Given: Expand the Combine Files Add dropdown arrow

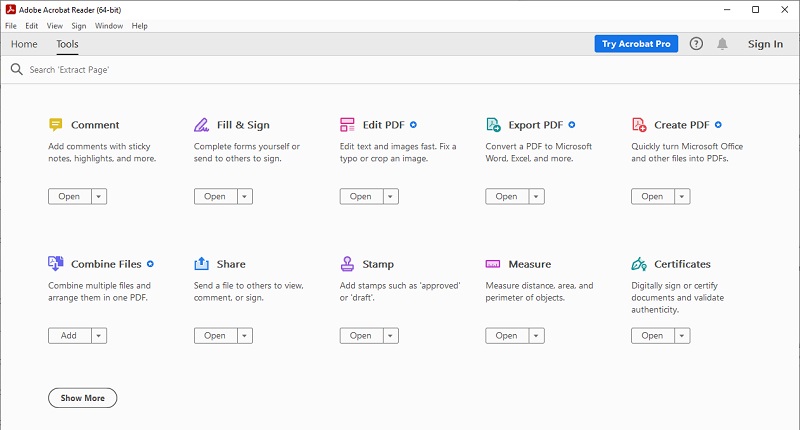Looking at the screenshot, I should [x=99, y=336].
